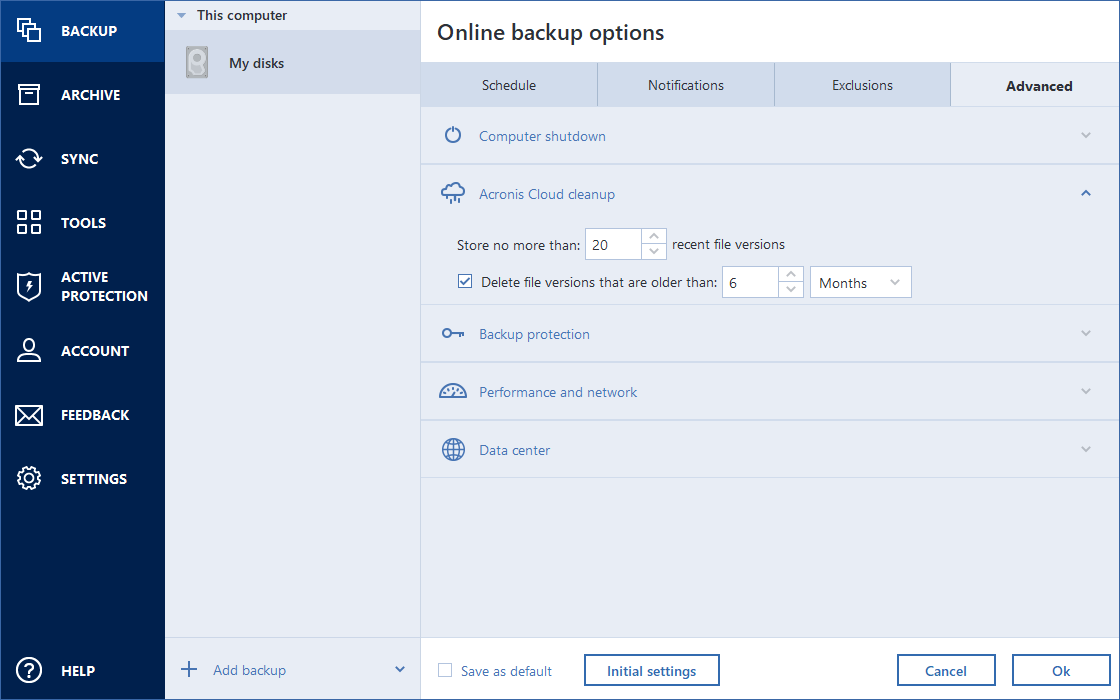Click the Initial settings button
1120x700 pixels.
pos(651,671)
